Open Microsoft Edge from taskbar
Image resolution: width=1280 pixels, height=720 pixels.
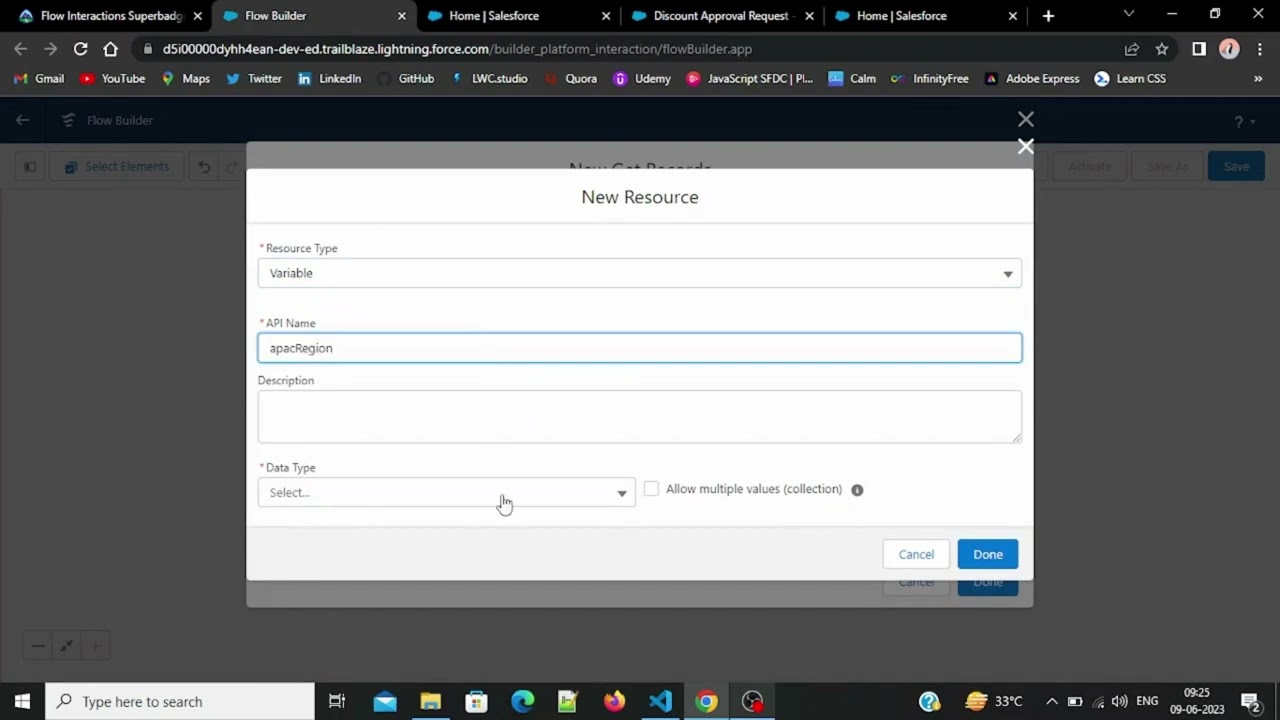(523, 701)
